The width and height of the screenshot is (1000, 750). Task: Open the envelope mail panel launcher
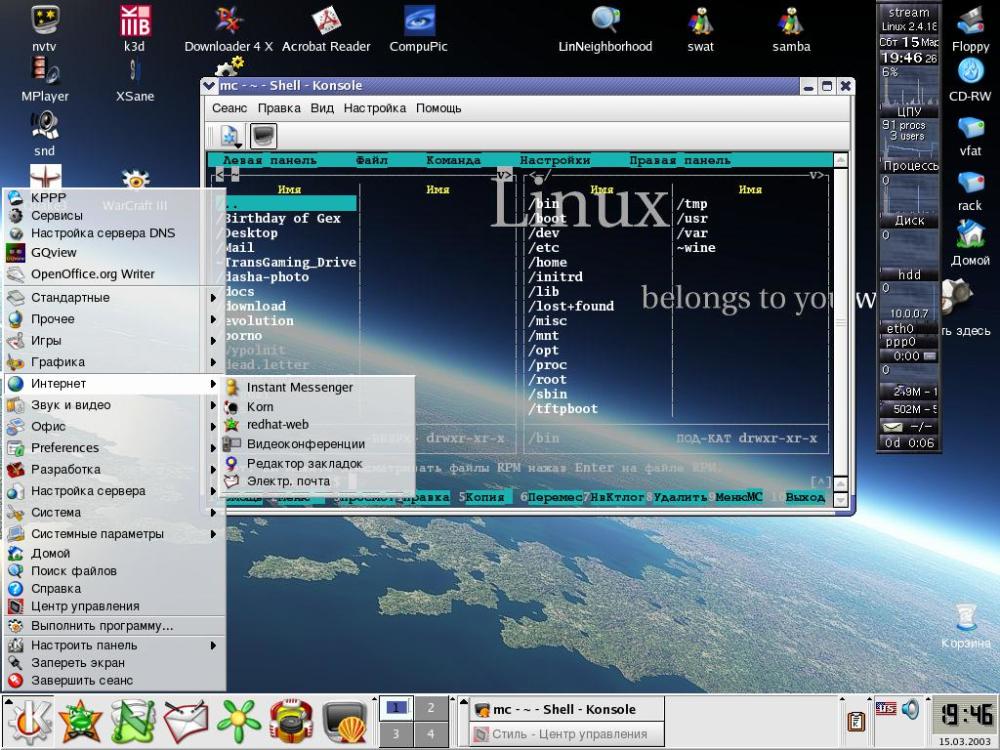click(186, 722)
